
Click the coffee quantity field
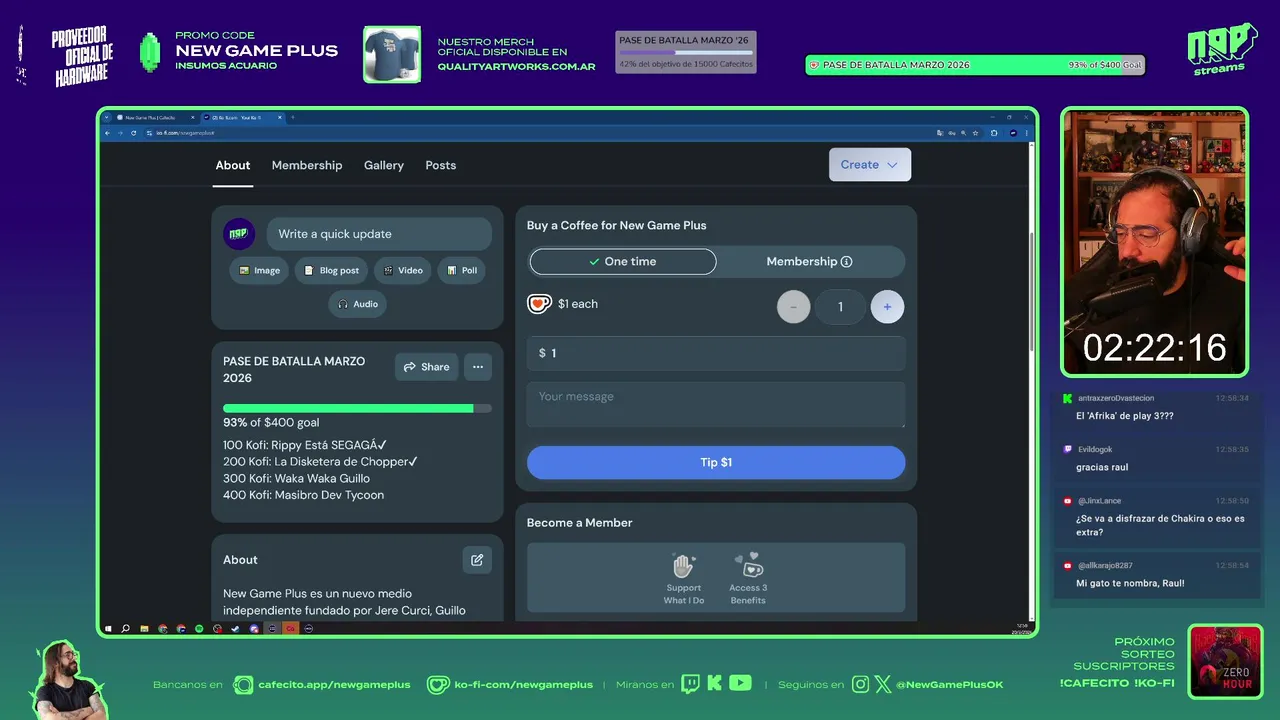tap(840, 307)
